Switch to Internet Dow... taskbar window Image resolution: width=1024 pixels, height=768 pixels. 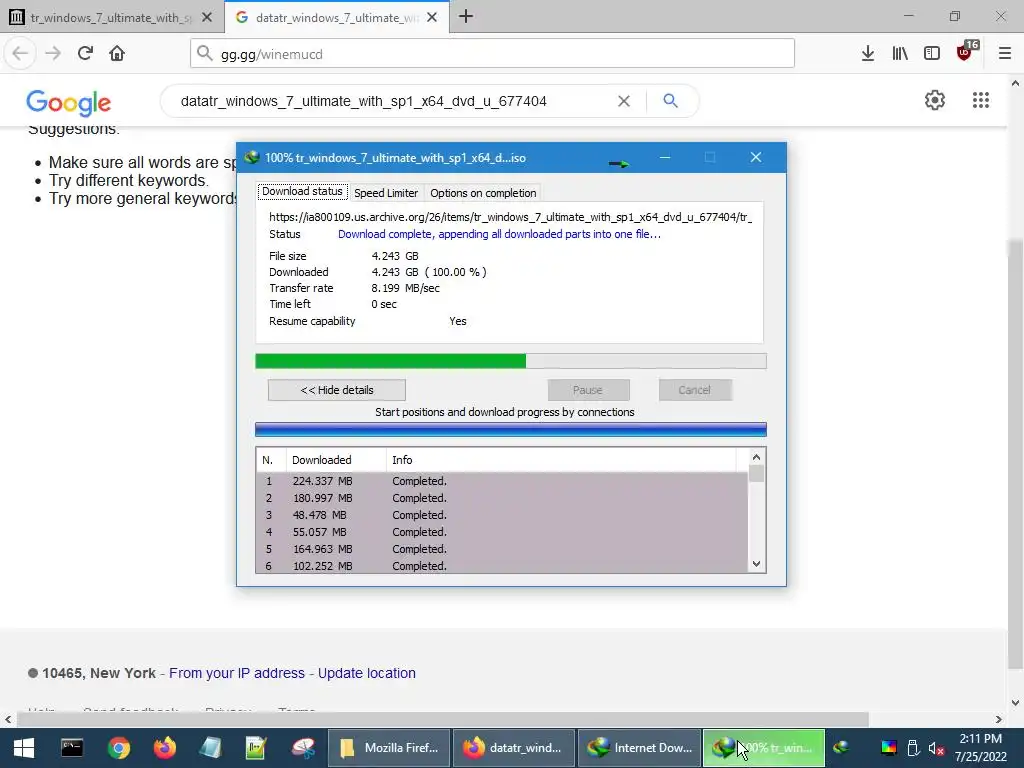[x=639, y=748]
